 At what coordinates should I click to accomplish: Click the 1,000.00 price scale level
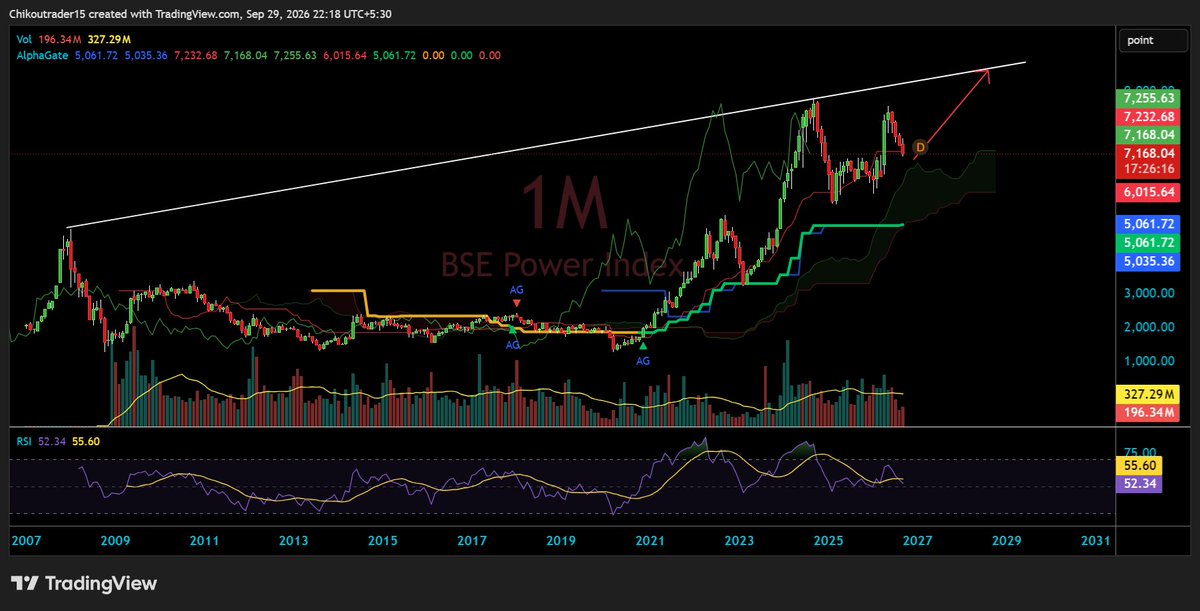click(x=1148, y=361)
